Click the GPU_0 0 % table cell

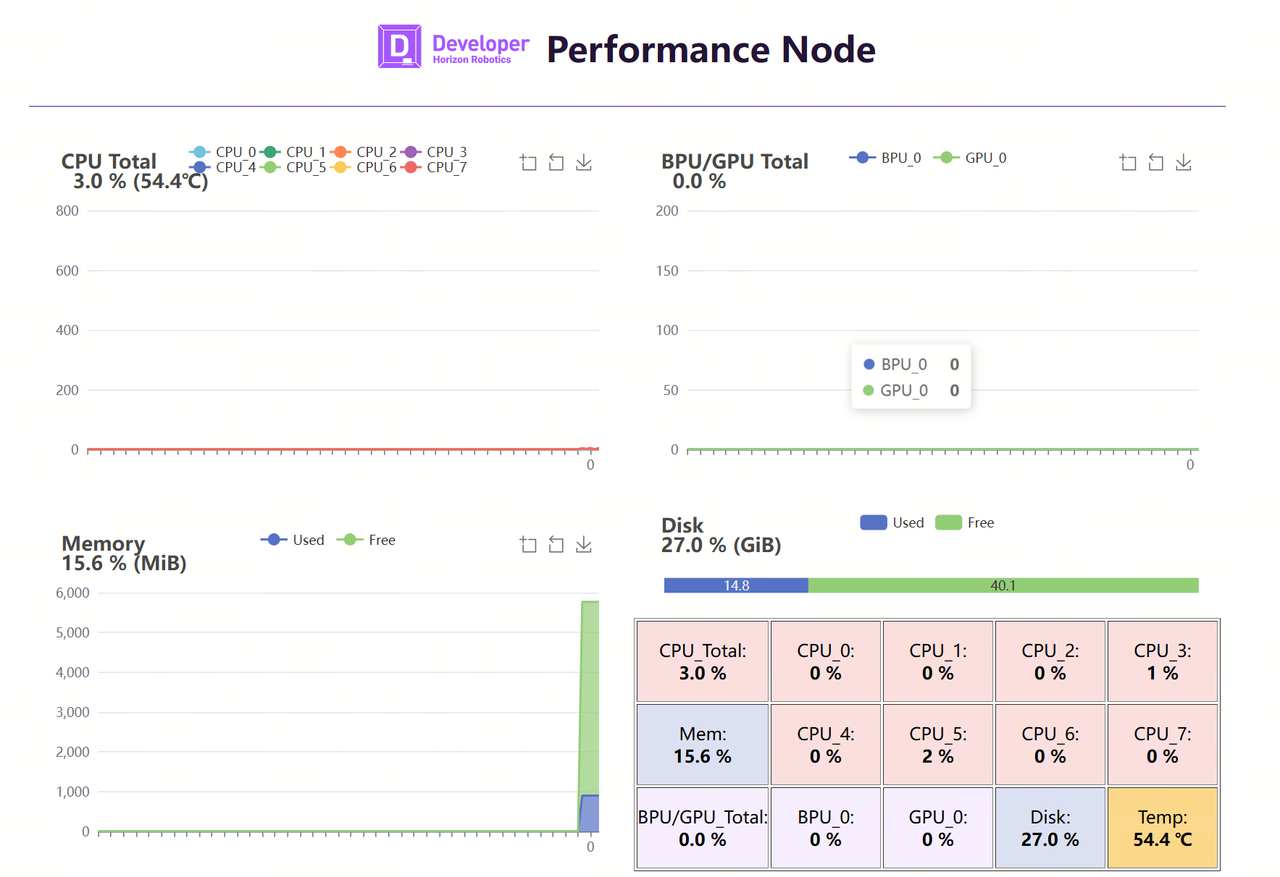[938, 828]
